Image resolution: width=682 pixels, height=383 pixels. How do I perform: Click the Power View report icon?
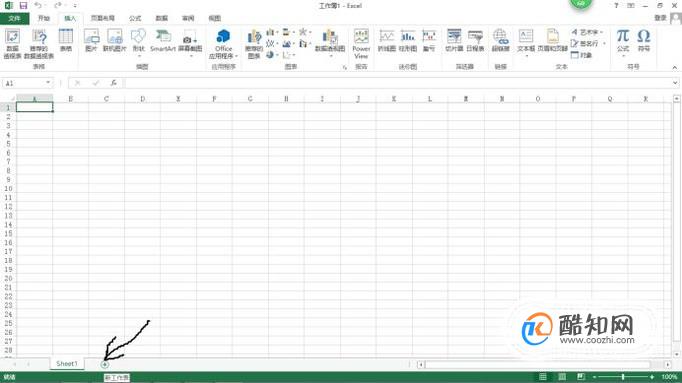pyautogui.click(x=361, y=43)
